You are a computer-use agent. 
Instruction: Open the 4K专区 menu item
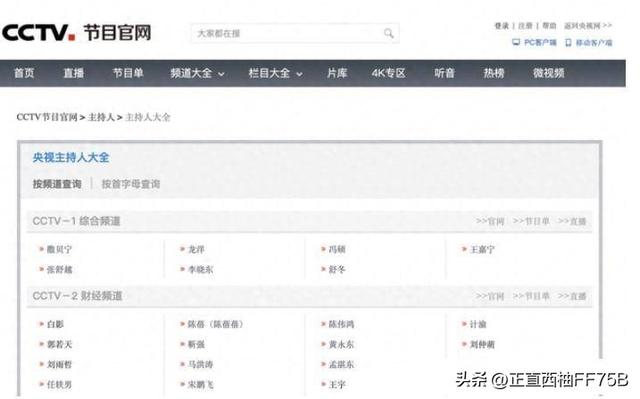[x=388, y=73]
